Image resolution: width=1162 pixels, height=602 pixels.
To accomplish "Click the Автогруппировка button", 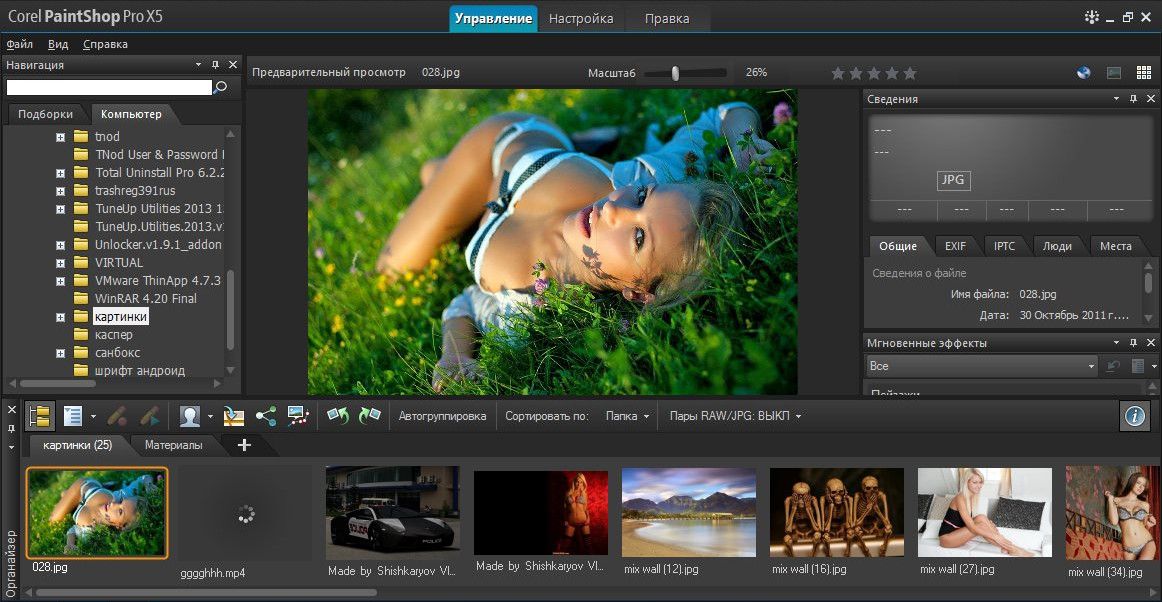I will pos(442,416).
